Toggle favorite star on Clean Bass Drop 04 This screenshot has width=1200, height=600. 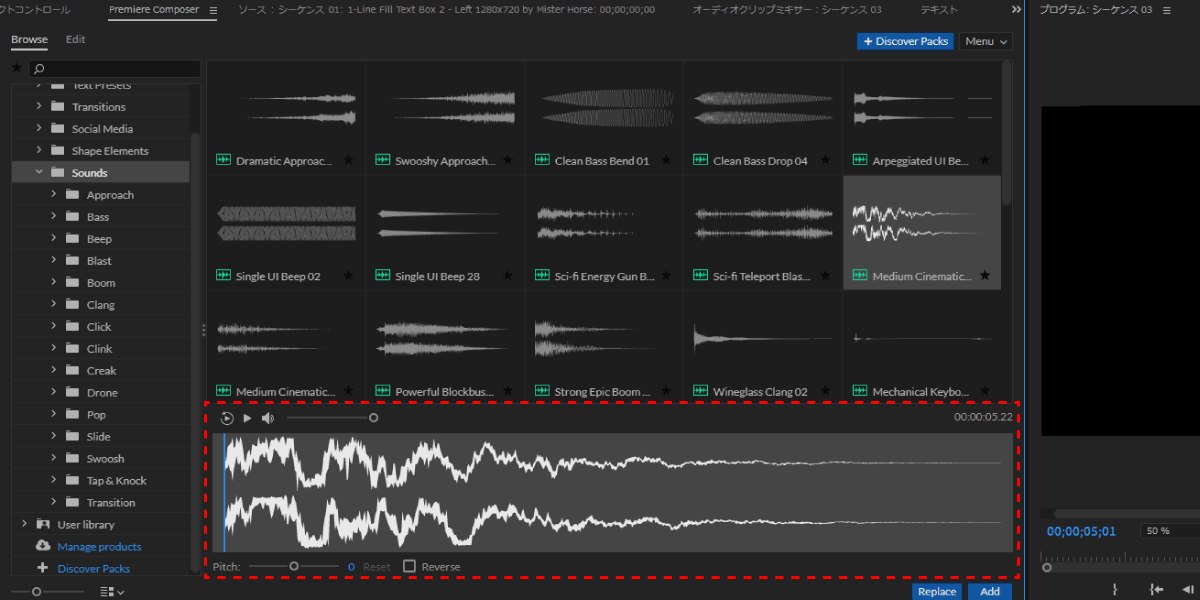825,160
